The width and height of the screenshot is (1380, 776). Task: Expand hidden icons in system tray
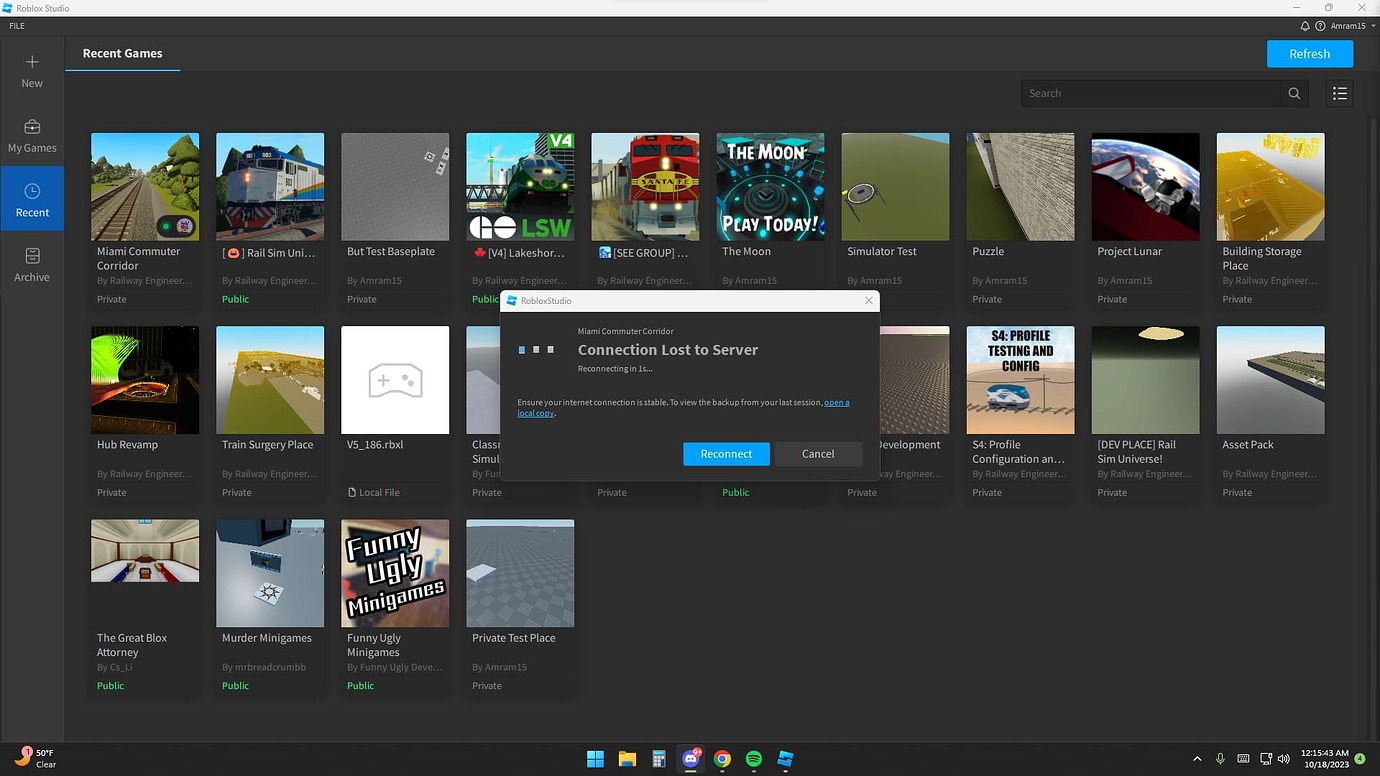point(1197,759)
